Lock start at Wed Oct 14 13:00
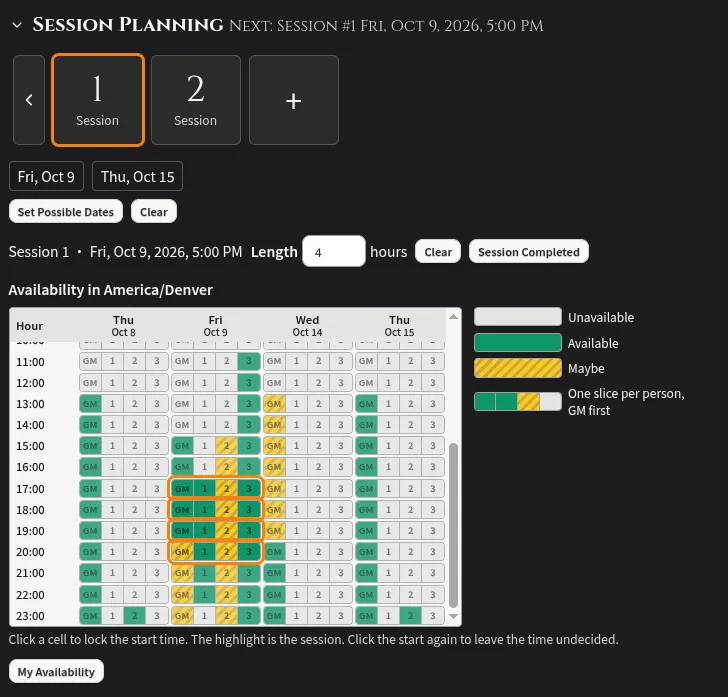Image resolution: width=728 pixels, height=697 pixels. [x=307, y=404]
